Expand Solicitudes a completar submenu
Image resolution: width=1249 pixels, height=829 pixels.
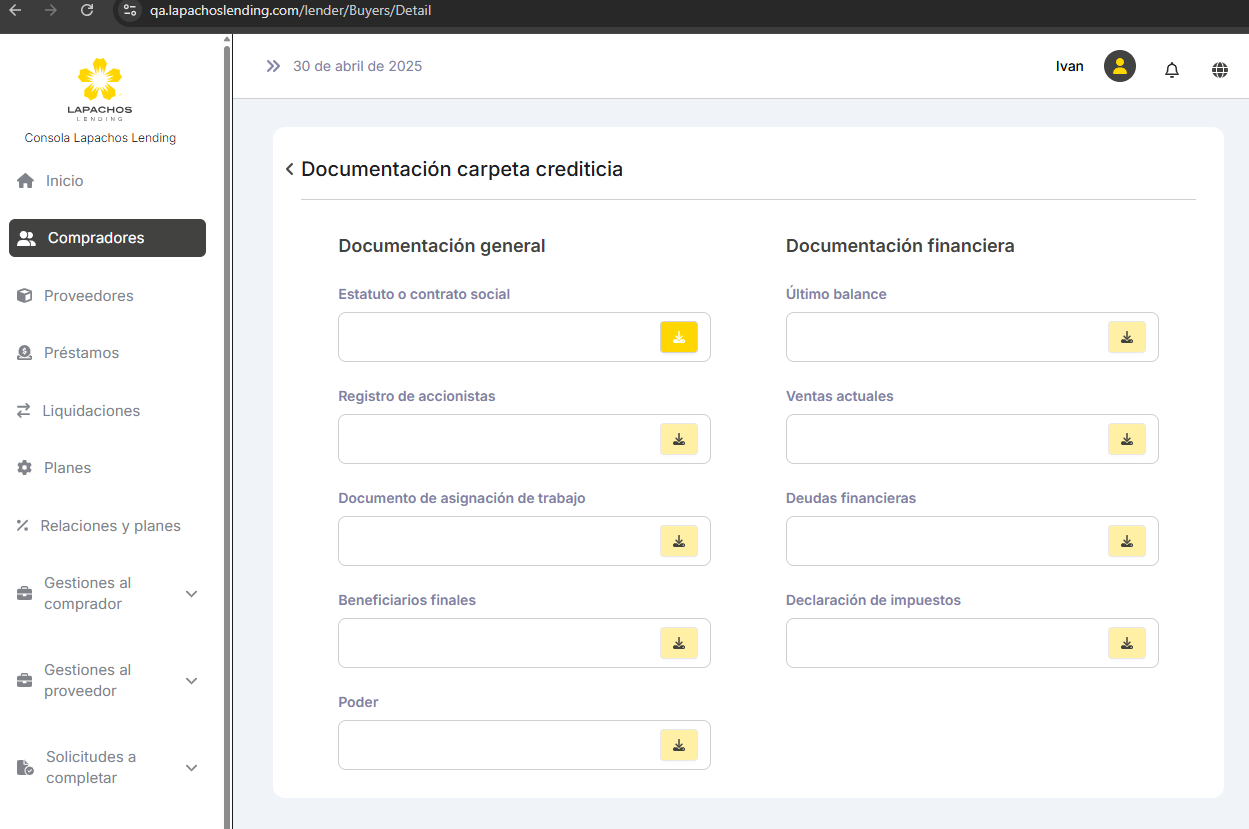pos(192,768)
